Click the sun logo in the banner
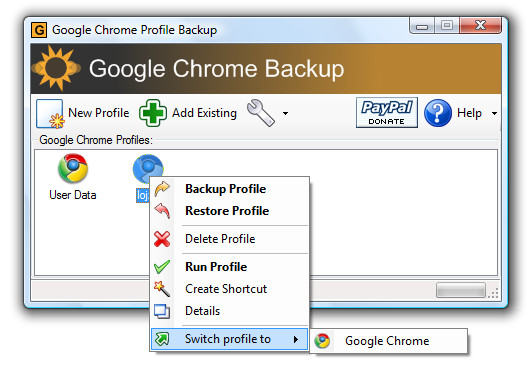The image size is (530, 365). (x=56, y=68)
